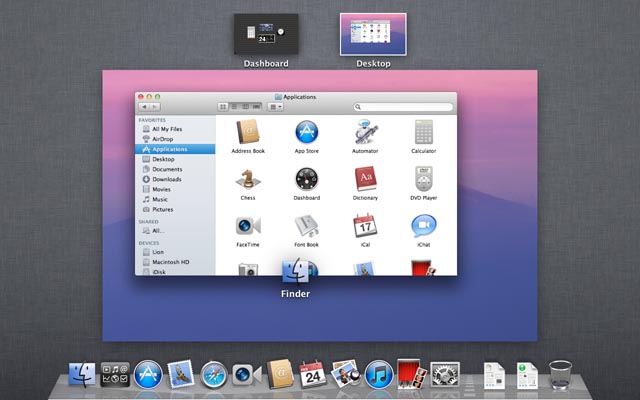
Task: Open the Dashboard app in Applications grid
Action: click(307, 179)
